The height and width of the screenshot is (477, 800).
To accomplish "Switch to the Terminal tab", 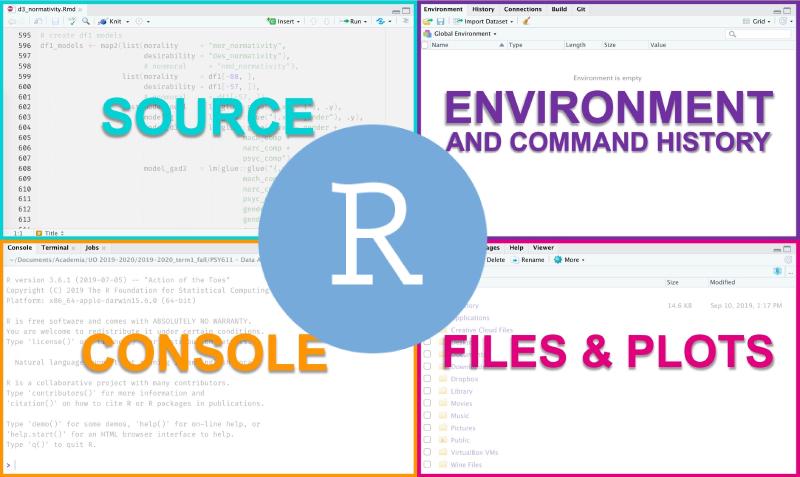I will [x=55, y=247].
